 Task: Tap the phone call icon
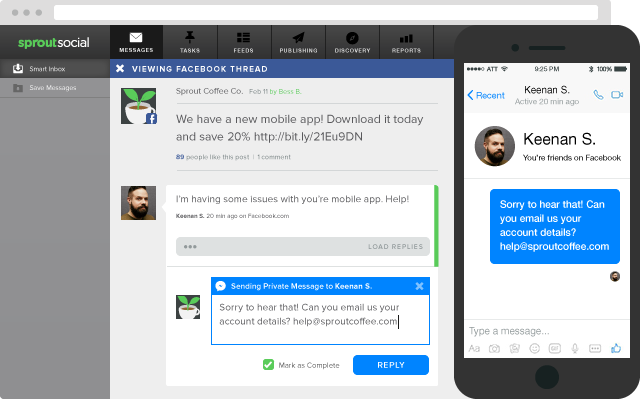point(598,95)
